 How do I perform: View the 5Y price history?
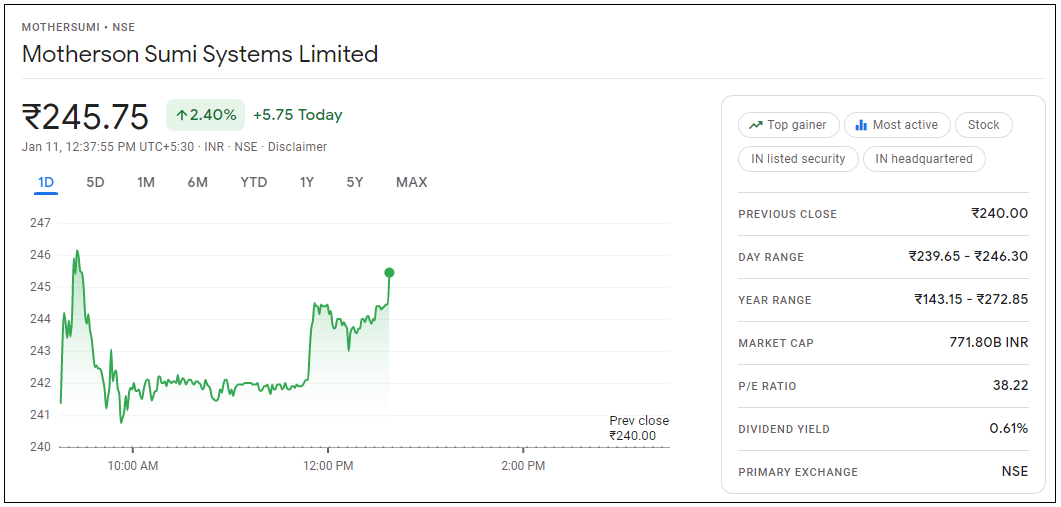coord(355,182)
